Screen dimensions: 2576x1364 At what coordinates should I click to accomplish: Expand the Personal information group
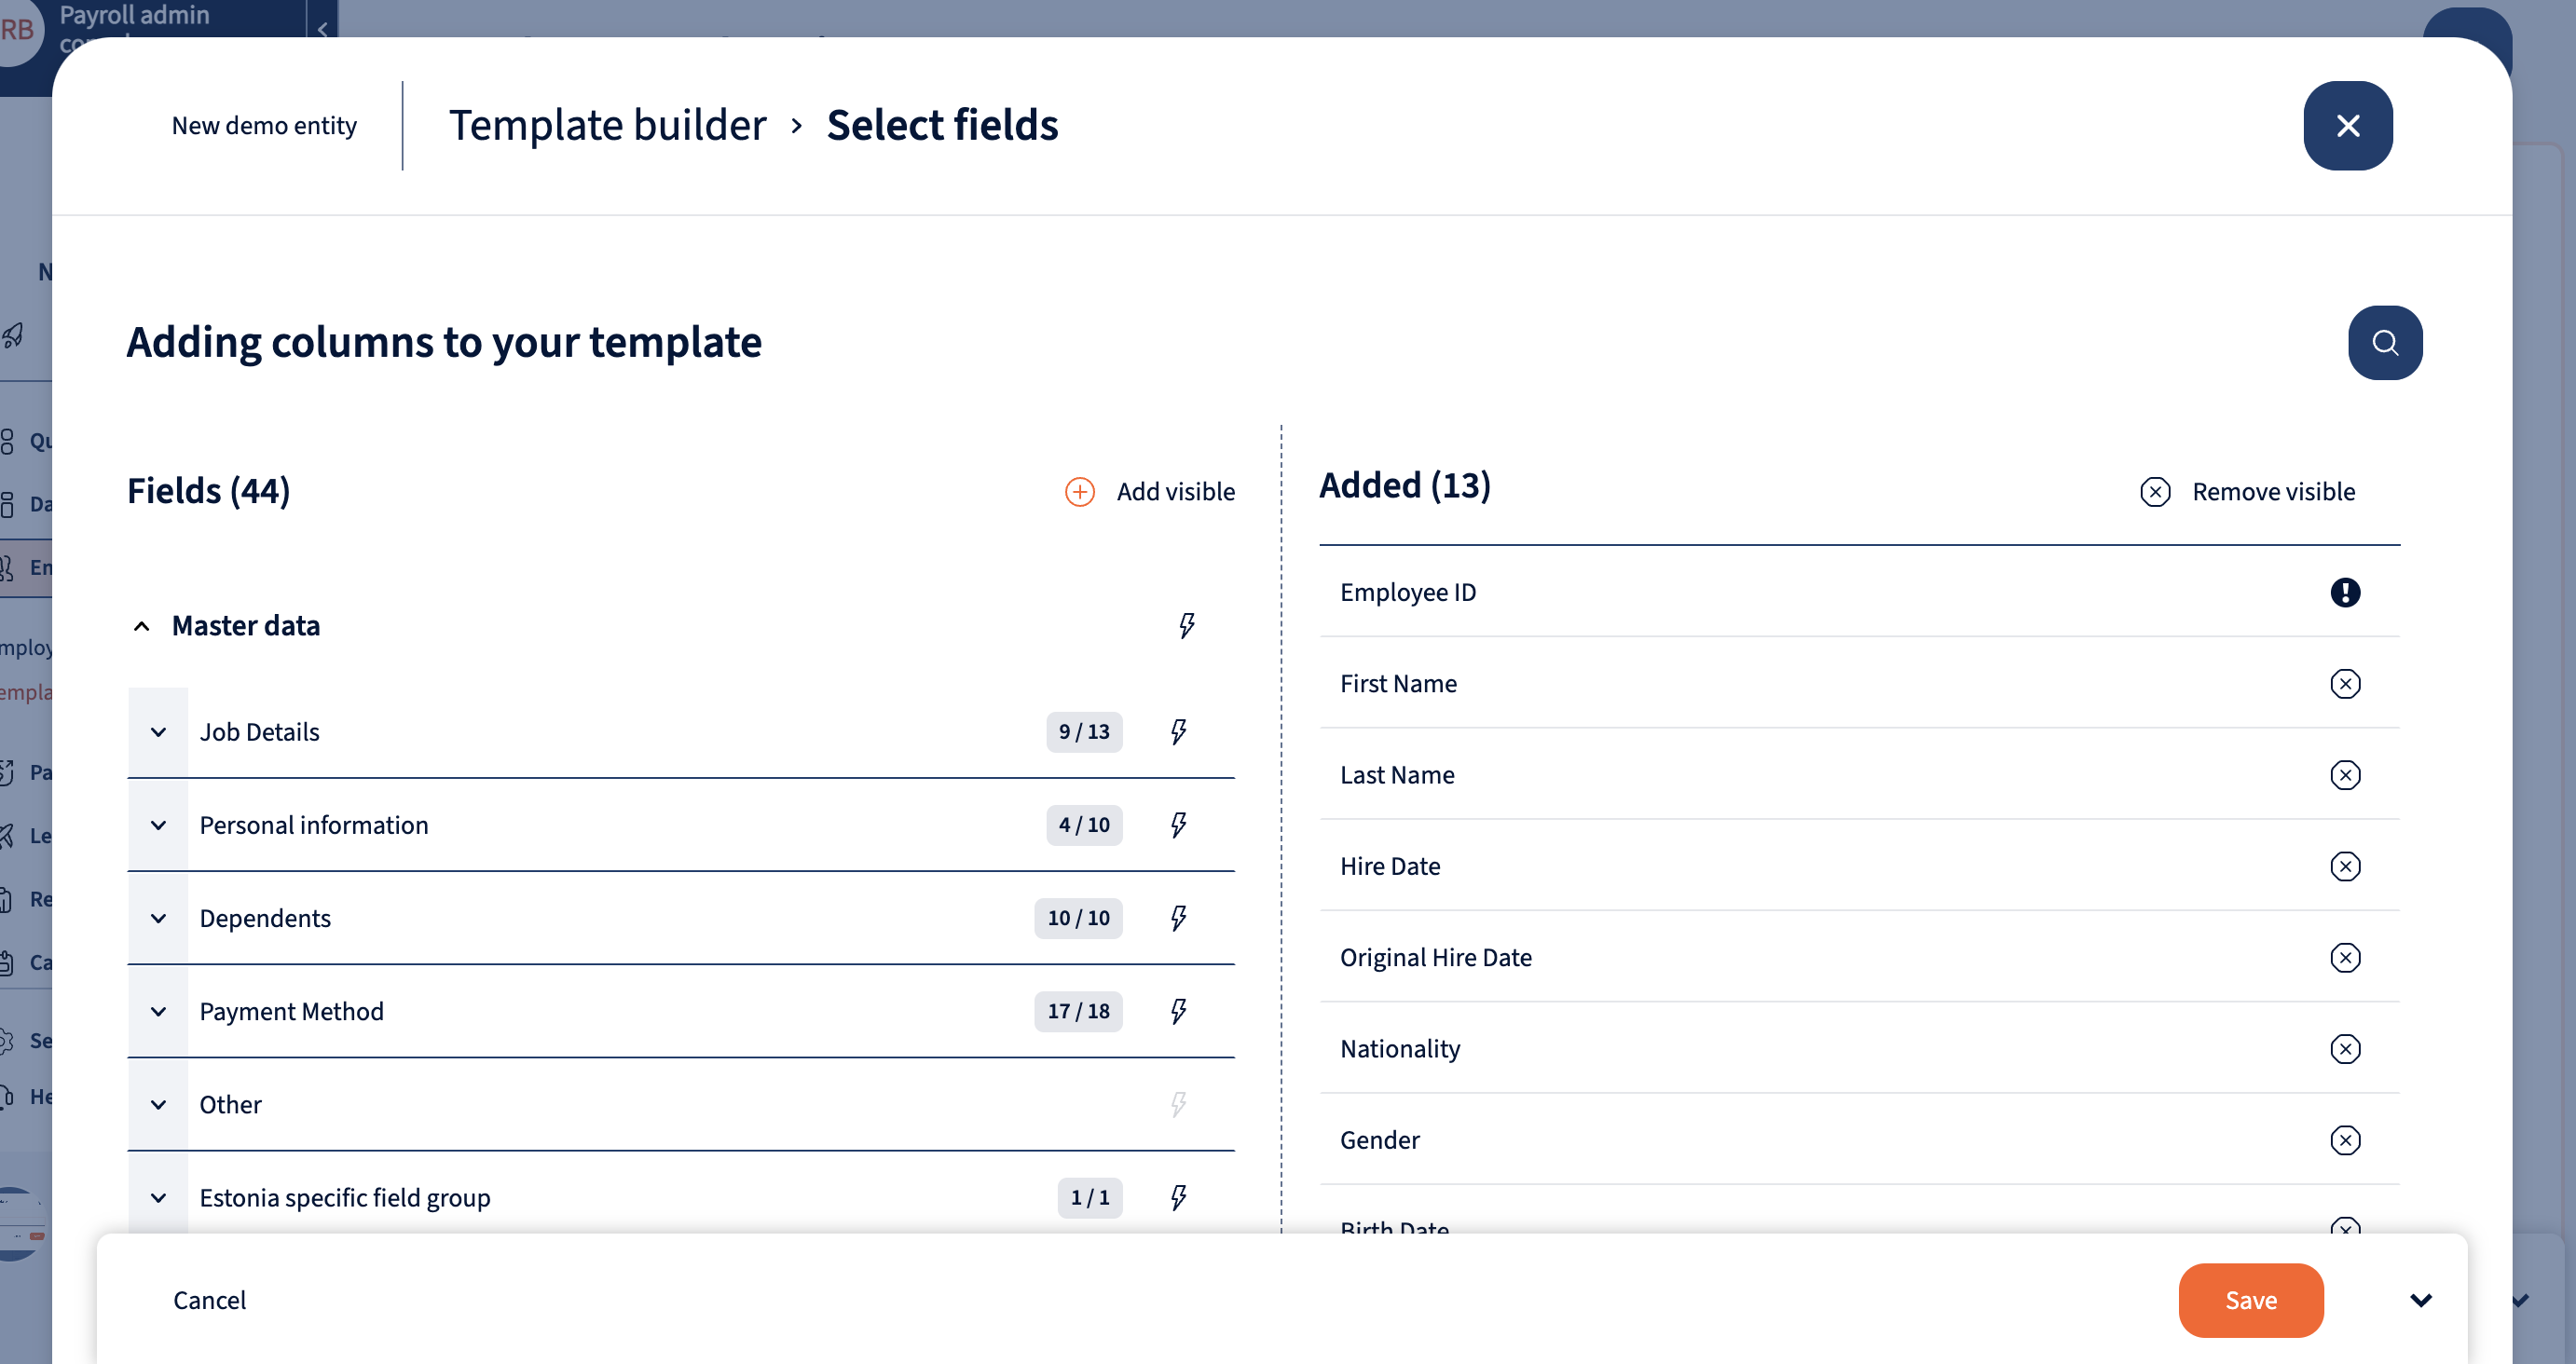point(158,824)
